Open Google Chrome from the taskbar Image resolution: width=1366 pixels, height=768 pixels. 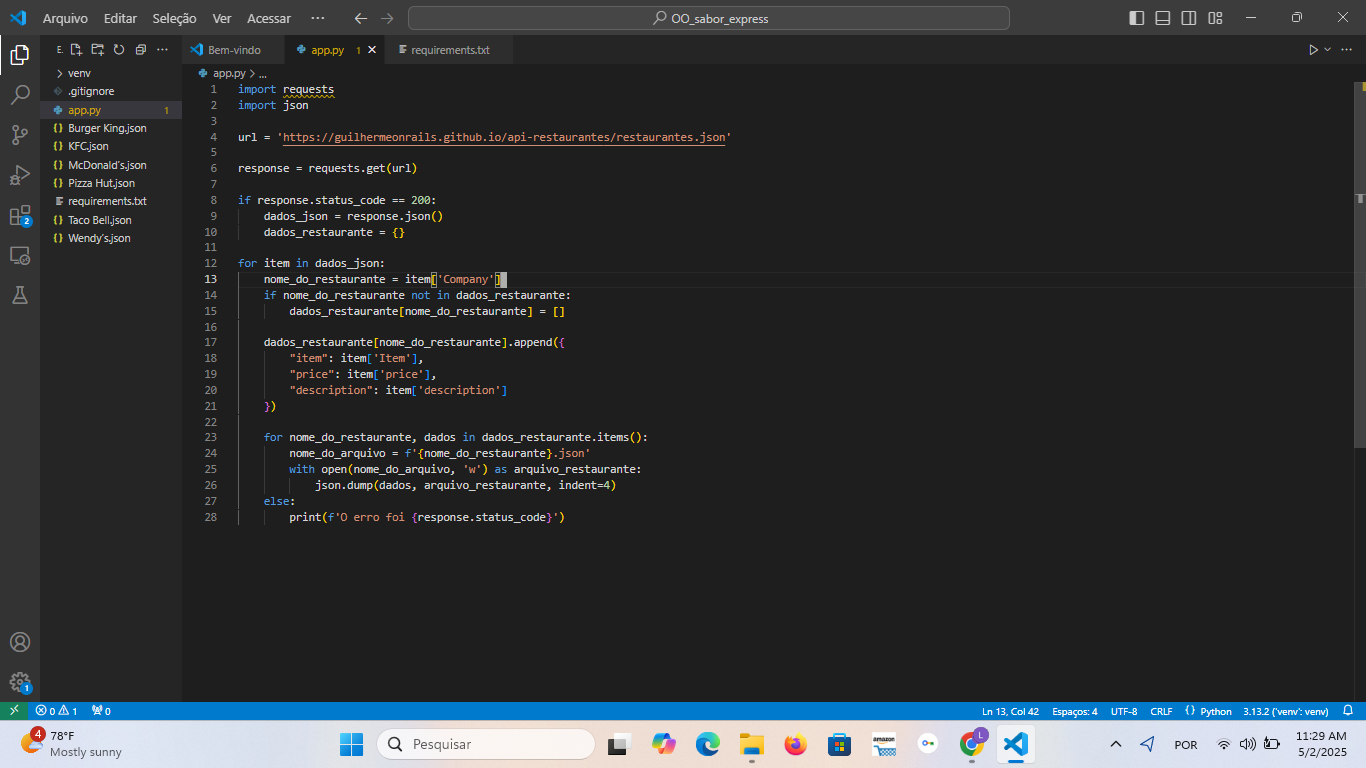coord(971,744)
